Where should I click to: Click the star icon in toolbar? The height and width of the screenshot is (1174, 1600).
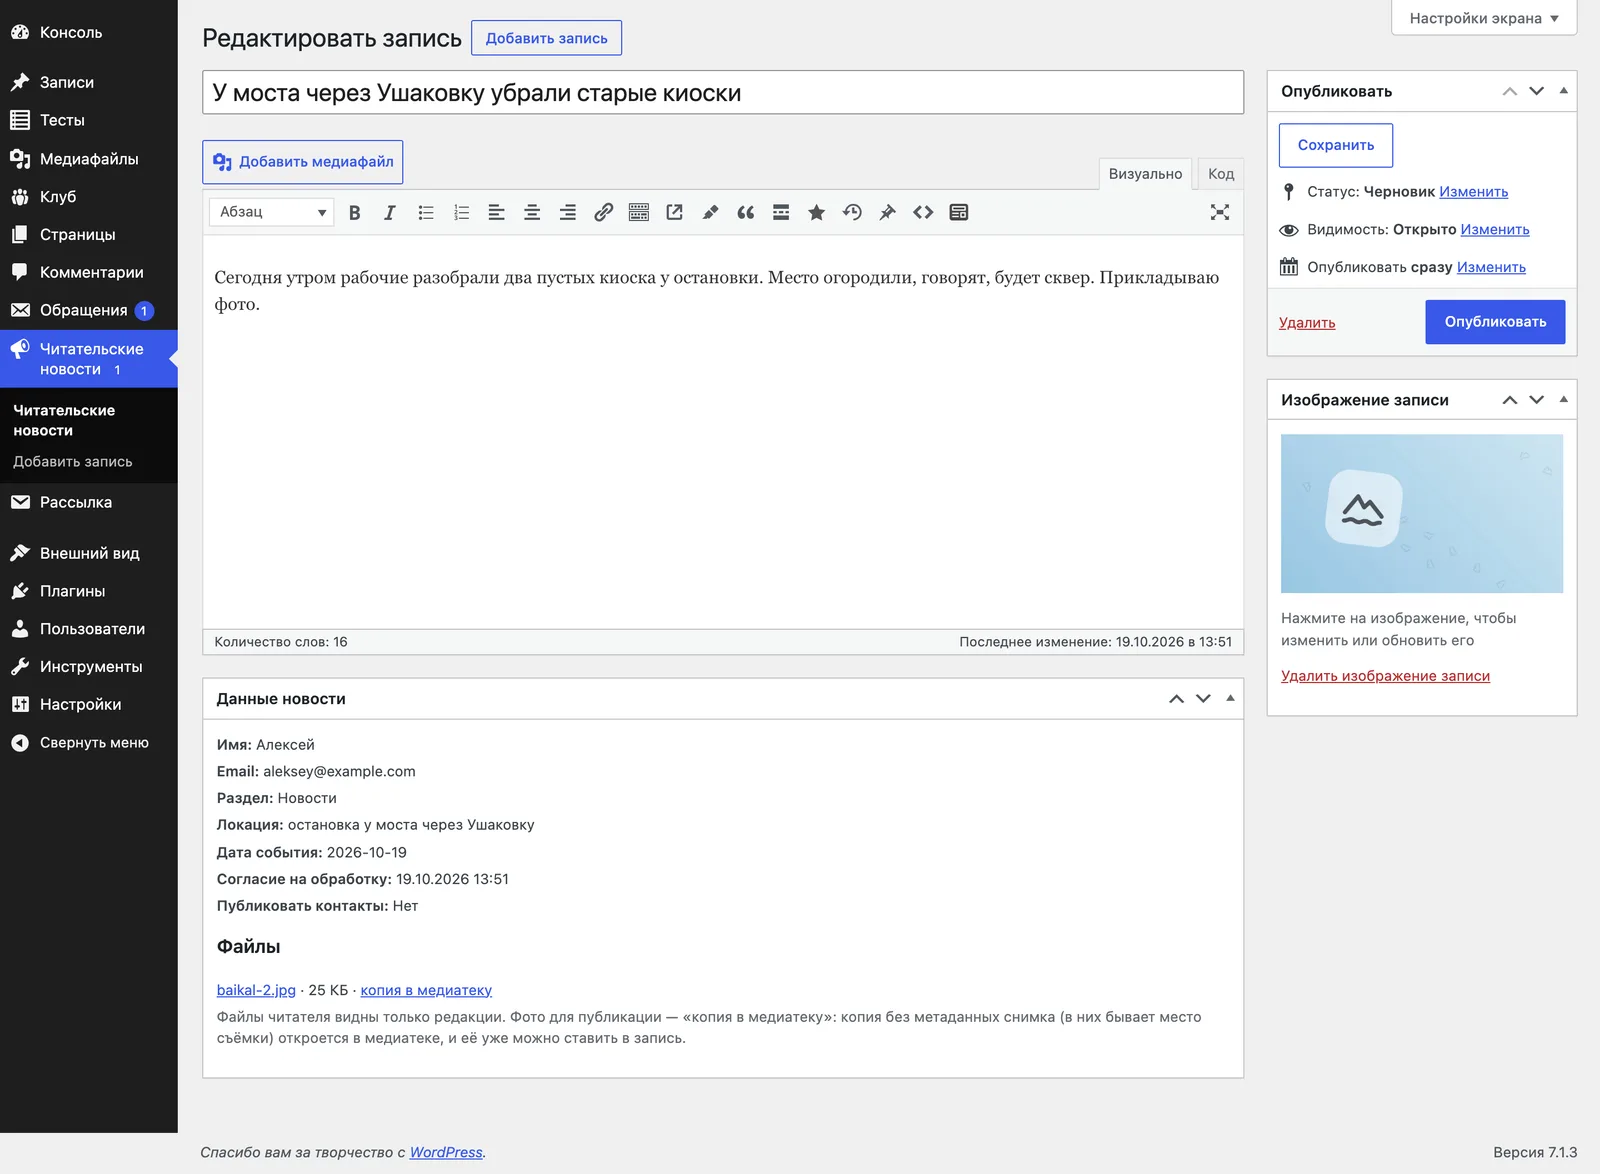click(x=817, y=212)
